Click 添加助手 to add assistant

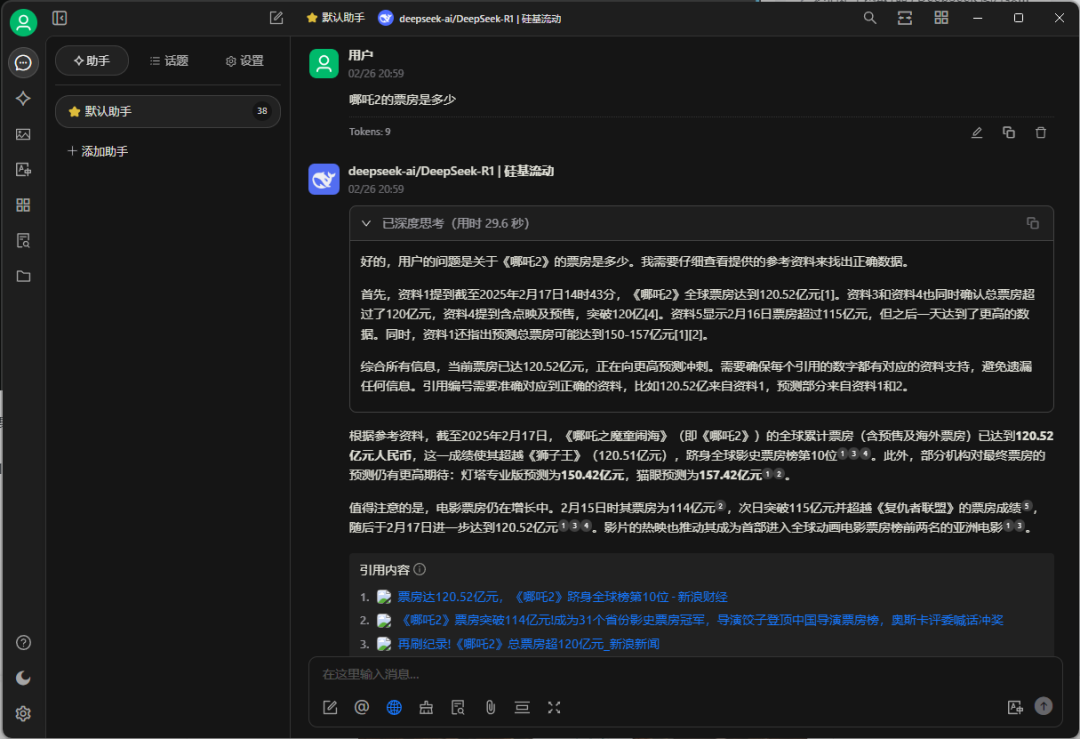98,151
